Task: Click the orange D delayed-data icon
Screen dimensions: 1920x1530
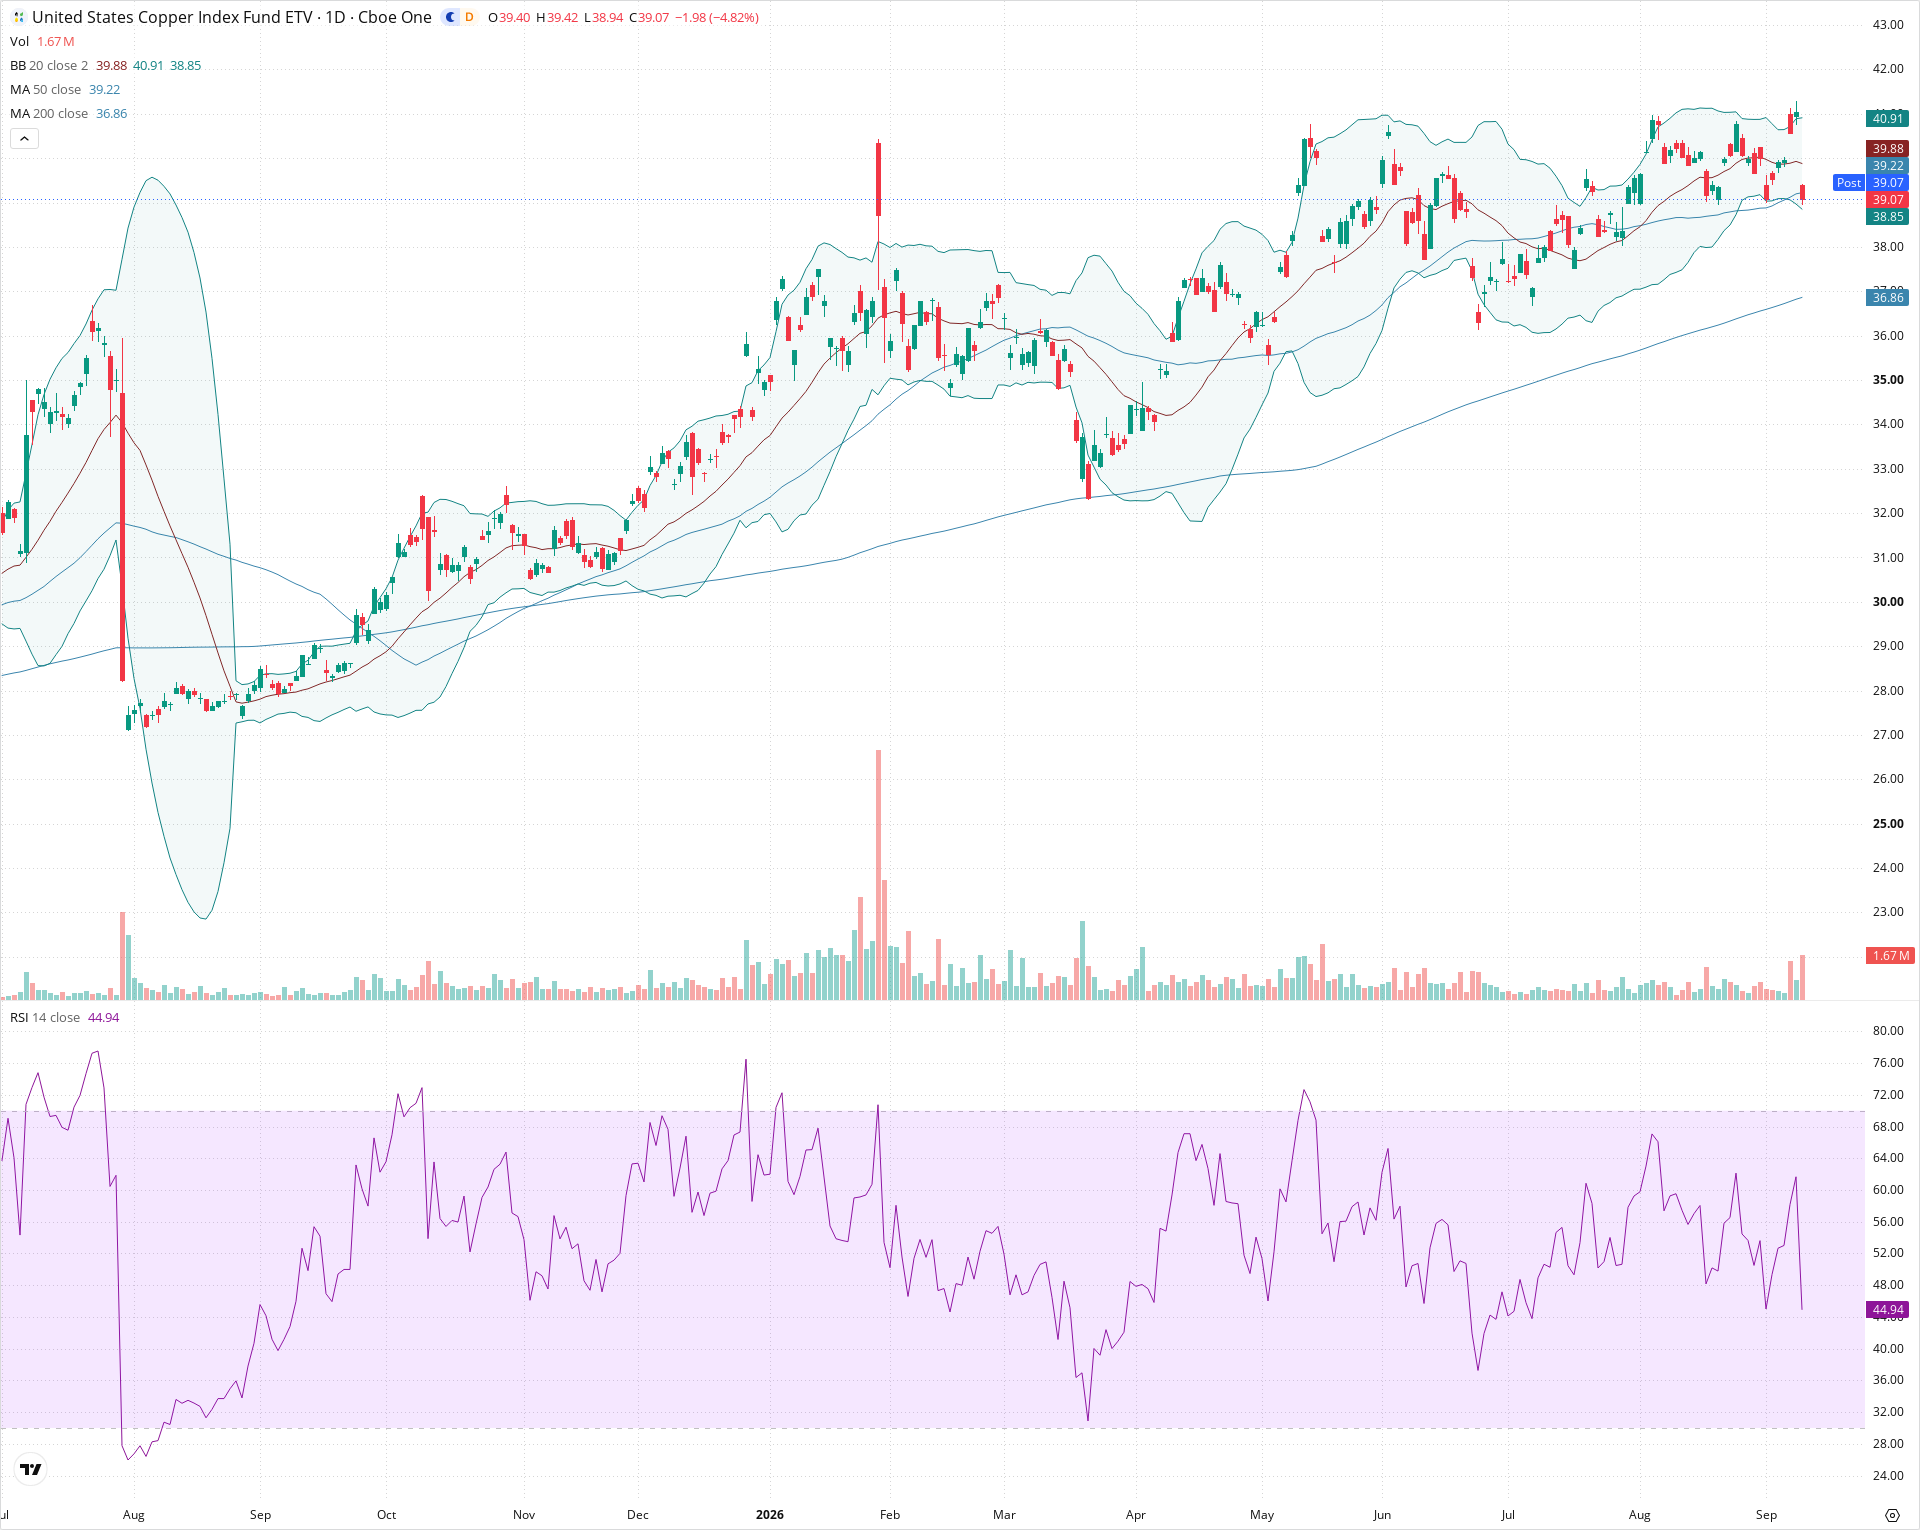Action: (x=469, y=17)
